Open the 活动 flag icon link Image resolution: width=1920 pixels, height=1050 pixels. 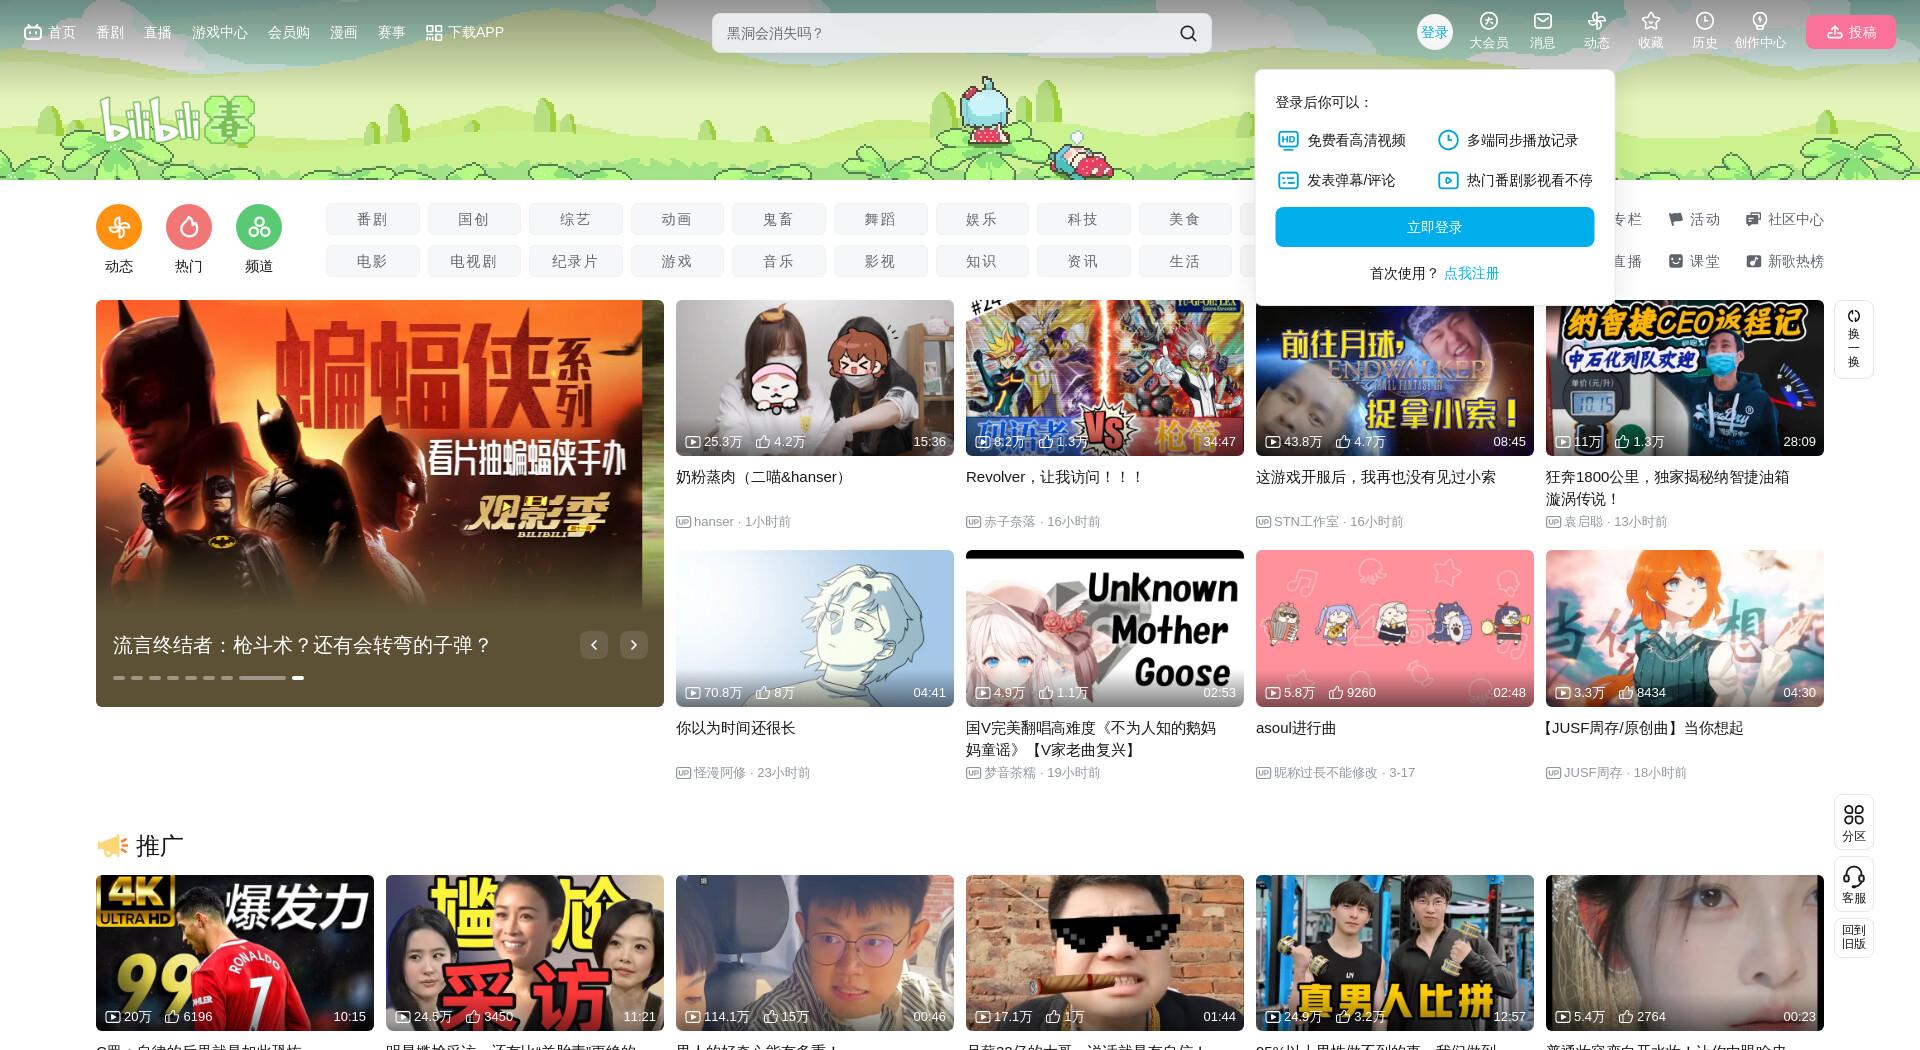(x=1694, y=219)
